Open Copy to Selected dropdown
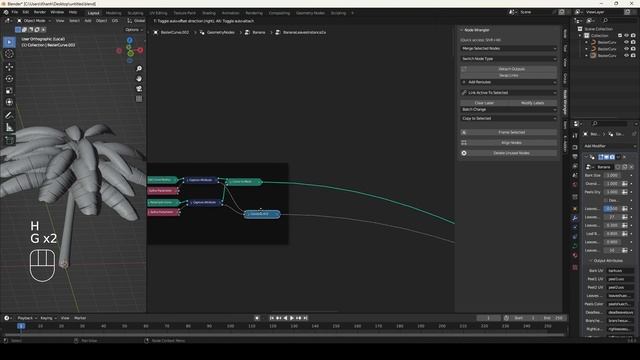The width and height of the screenshot is (640, 360). [x=509, y=118]
